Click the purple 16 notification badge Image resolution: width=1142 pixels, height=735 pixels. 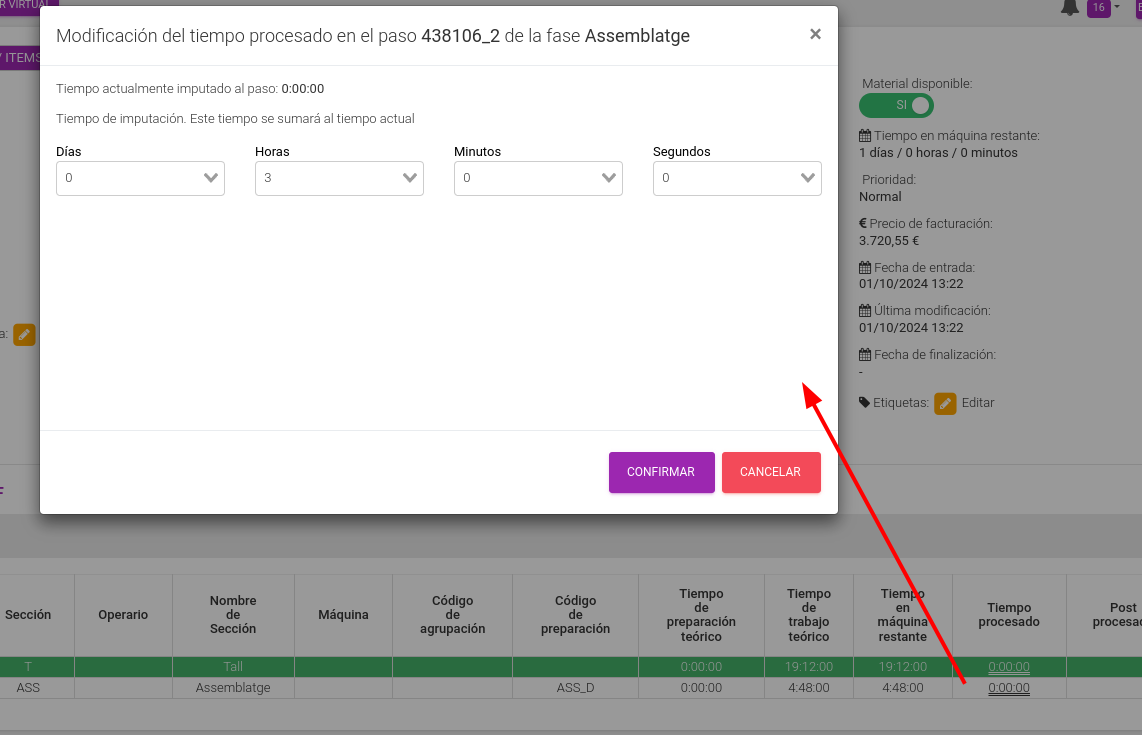[1098, 8]
